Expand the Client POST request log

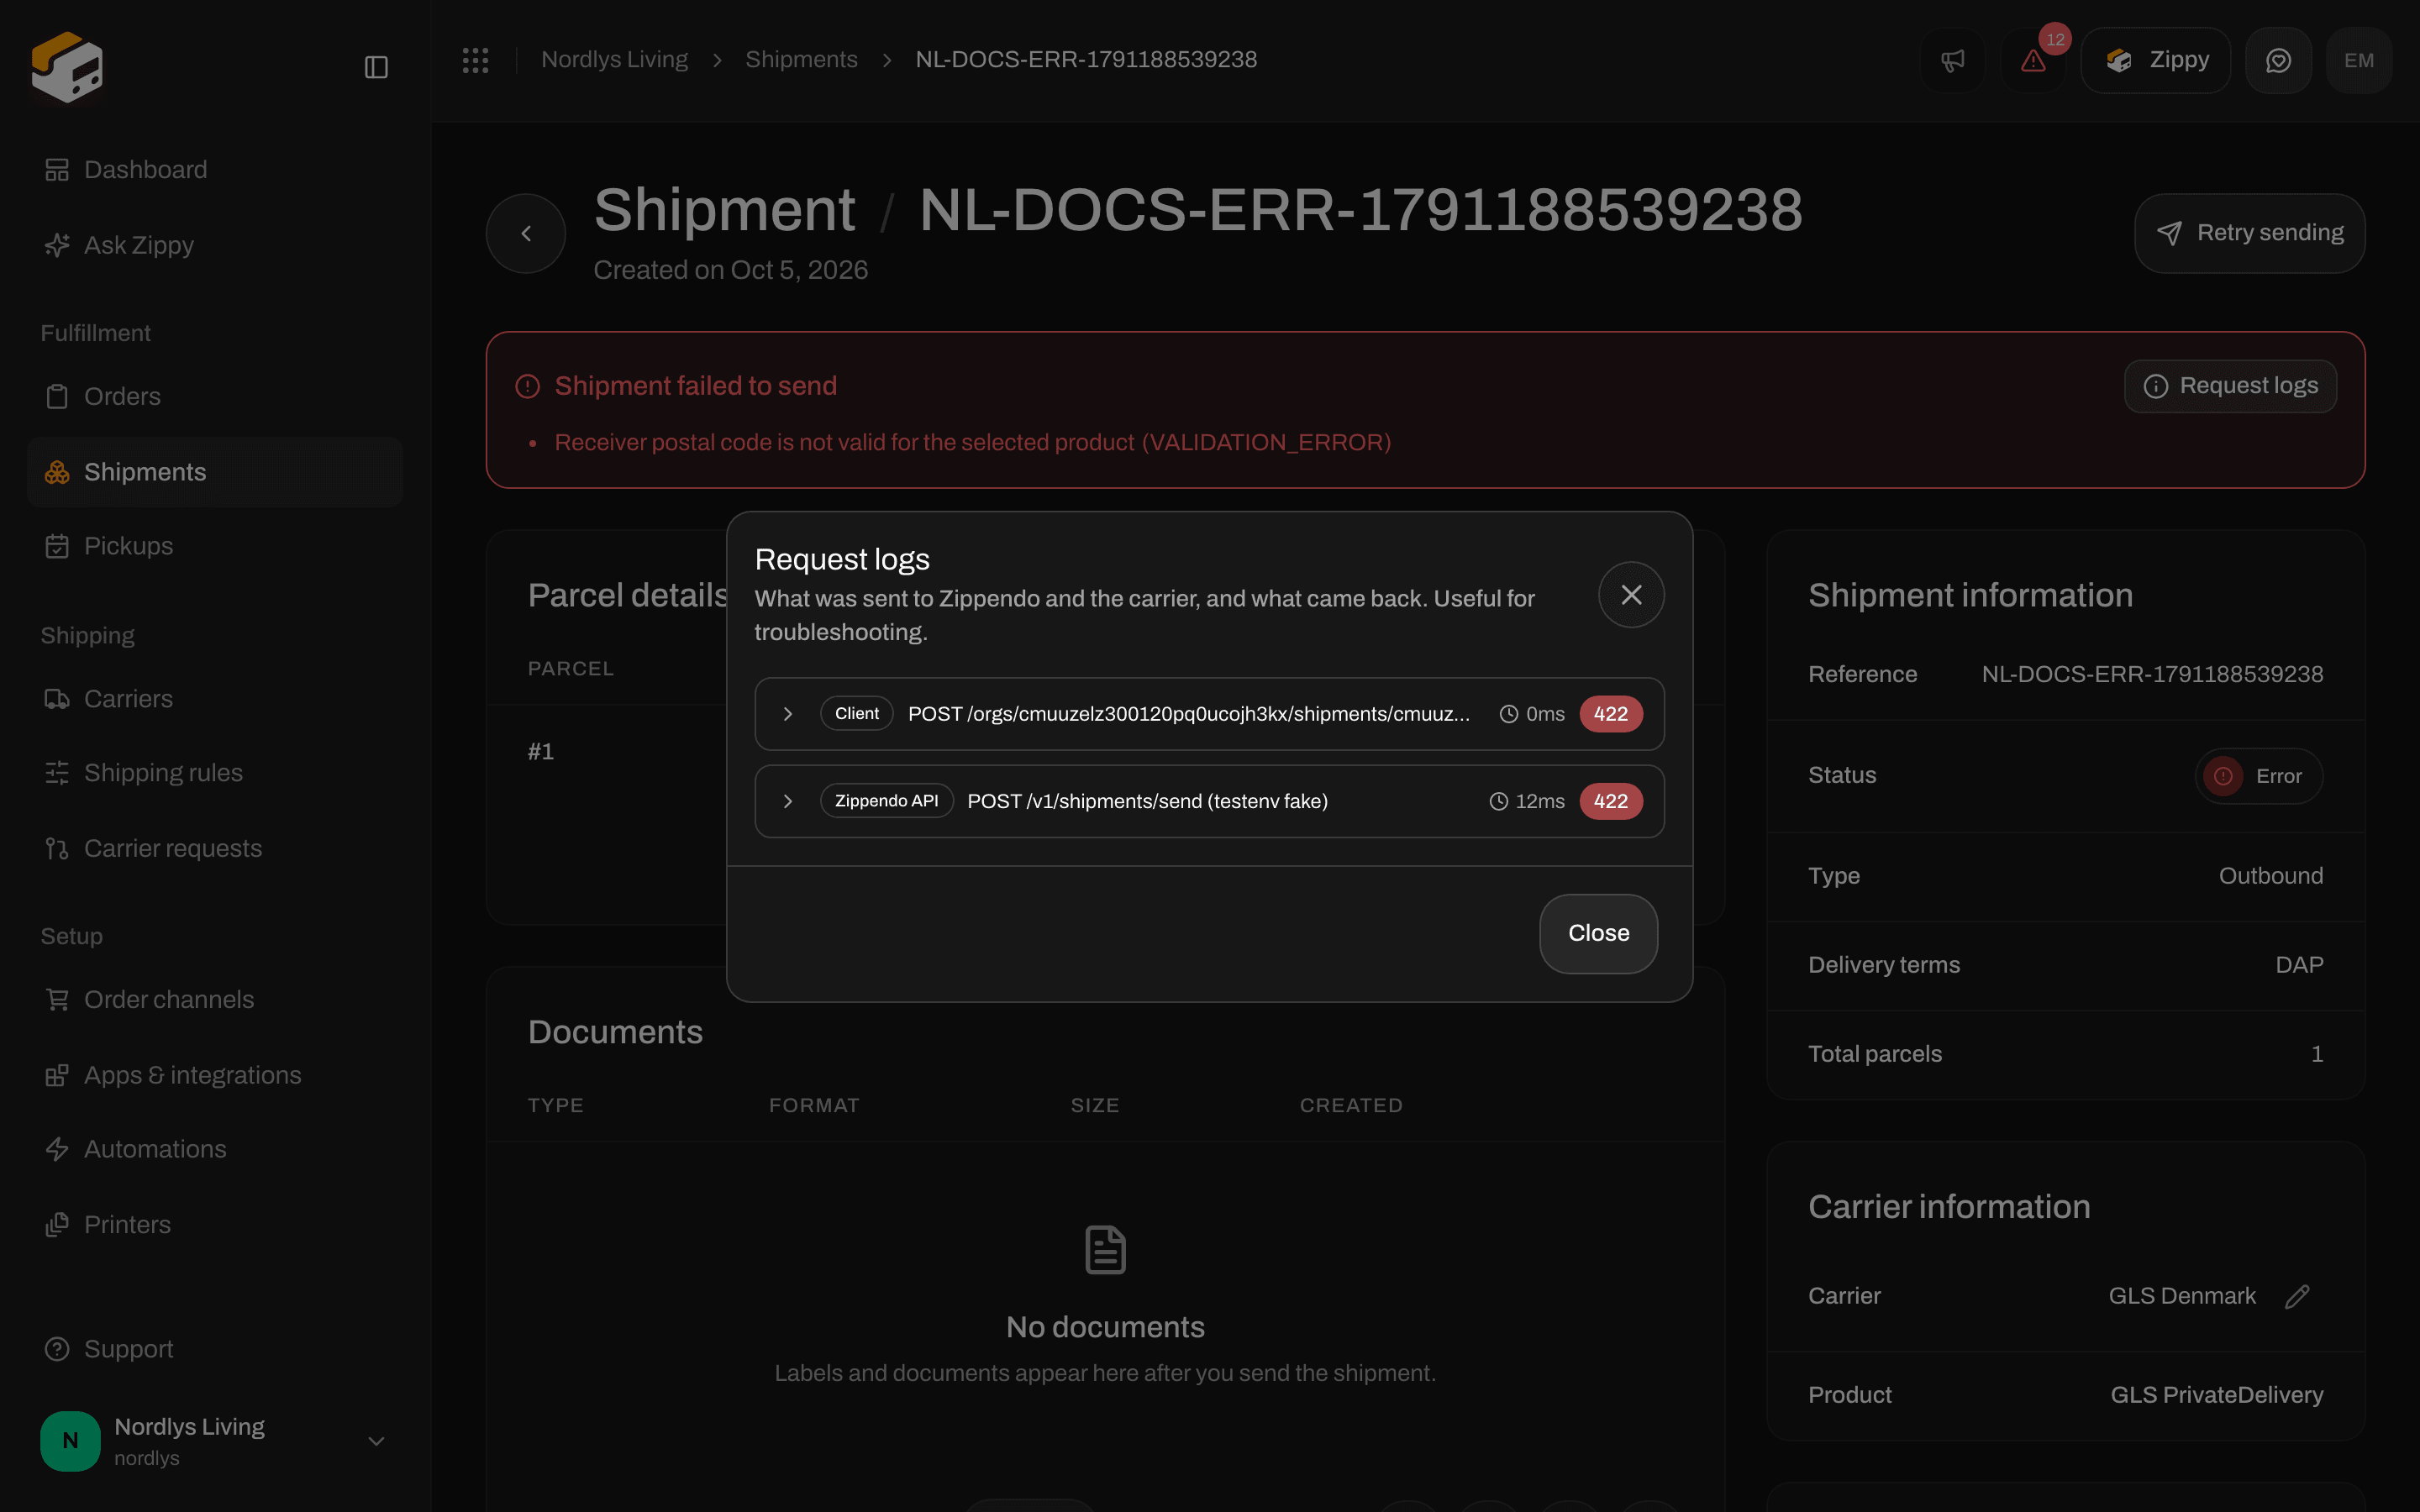click(788, 714)
